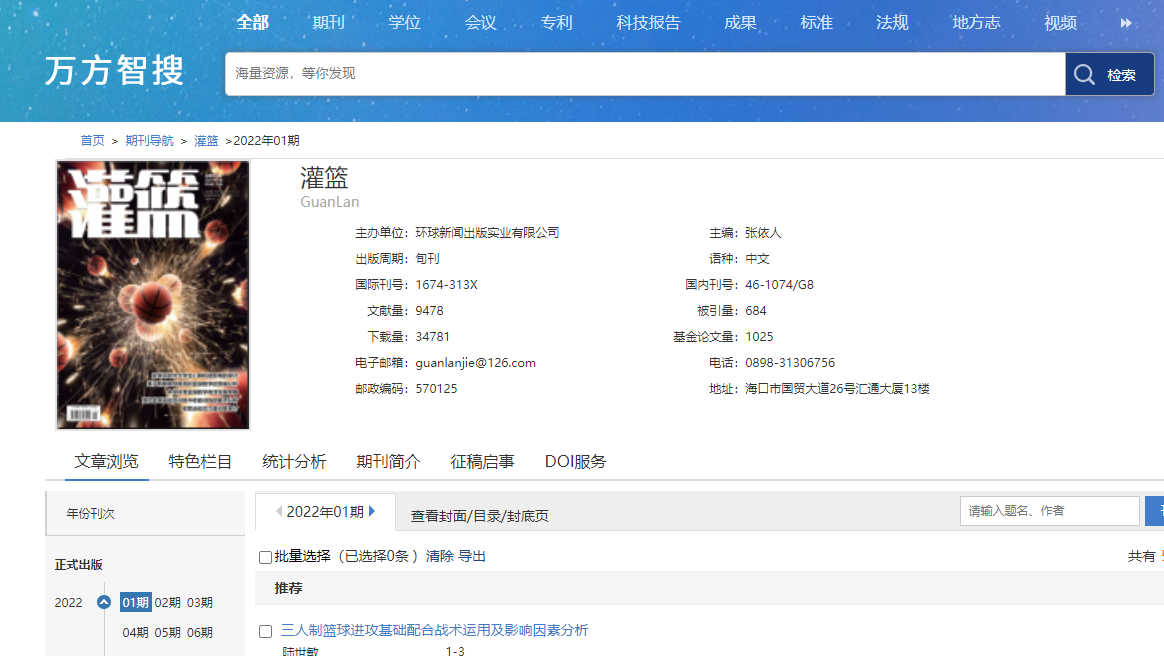Click the 首页 breadcrumb link
This screenshot has height=656, width=1164.
pos(92,140)
